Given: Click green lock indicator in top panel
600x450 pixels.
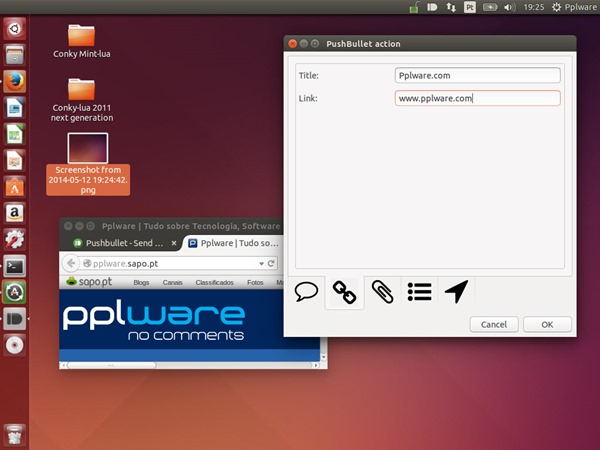Looking at the screenshot, I should tap(414, 7).
